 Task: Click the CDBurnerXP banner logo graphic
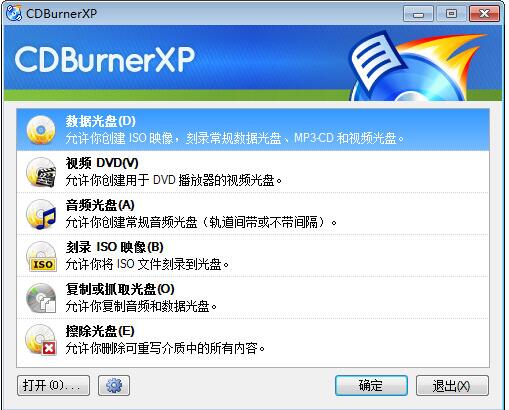[415, 66]
